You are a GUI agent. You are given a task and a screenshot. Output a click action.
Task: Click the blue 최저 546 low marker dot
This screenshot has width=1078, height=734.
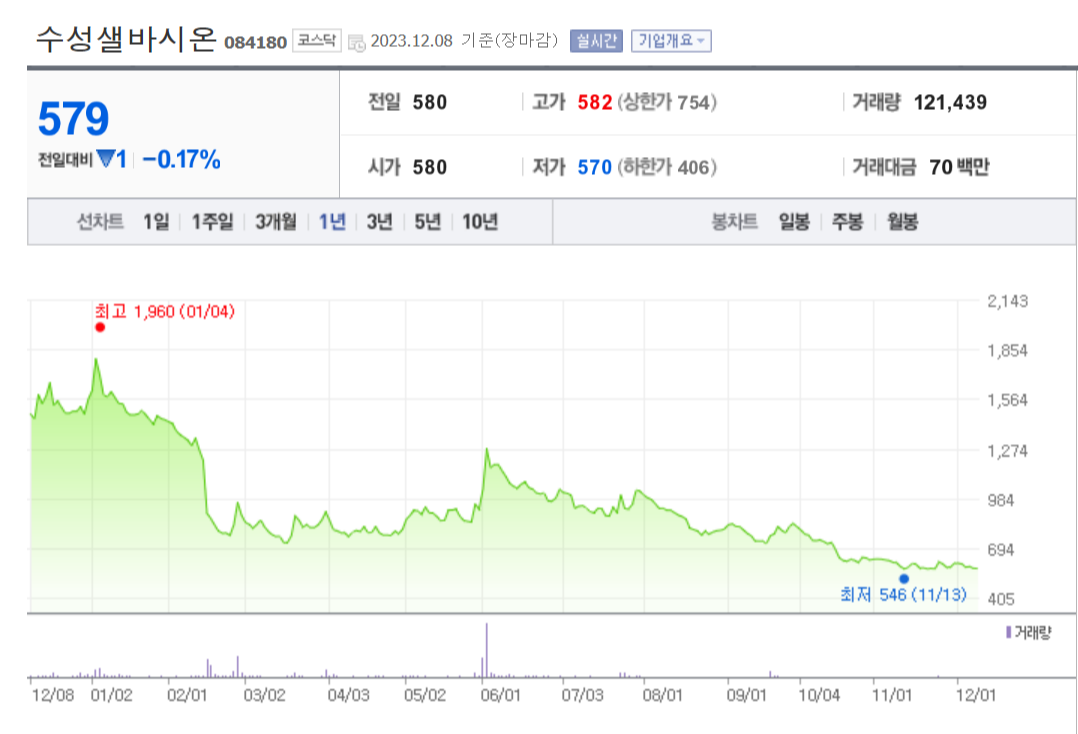(904, 579)
